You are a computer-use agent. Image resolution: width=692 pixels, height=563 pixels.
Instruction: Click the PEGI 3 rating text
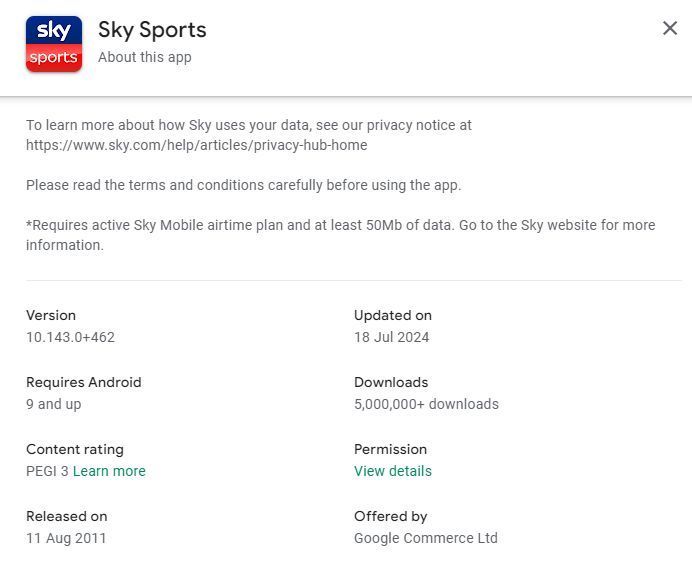(x=47, y=471)
